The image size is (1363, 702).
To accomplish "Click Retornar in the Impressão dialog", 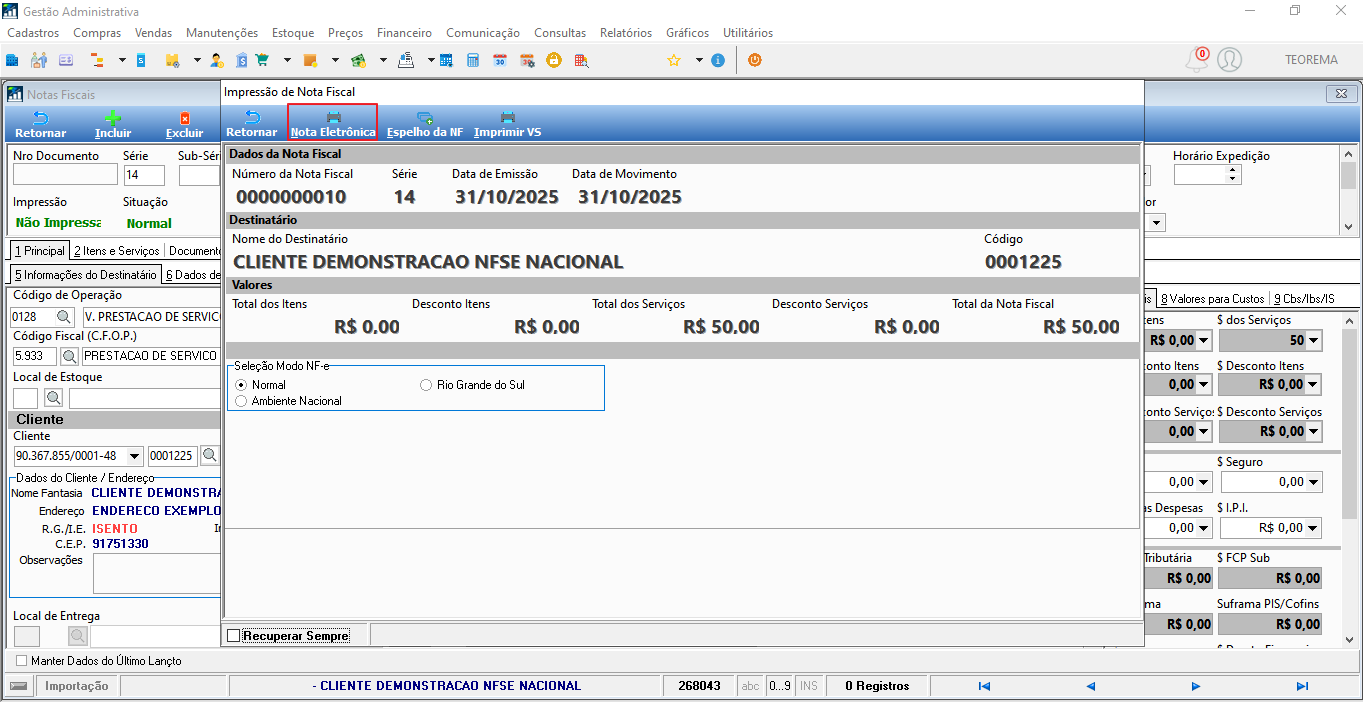I will [x=252, y=123].
